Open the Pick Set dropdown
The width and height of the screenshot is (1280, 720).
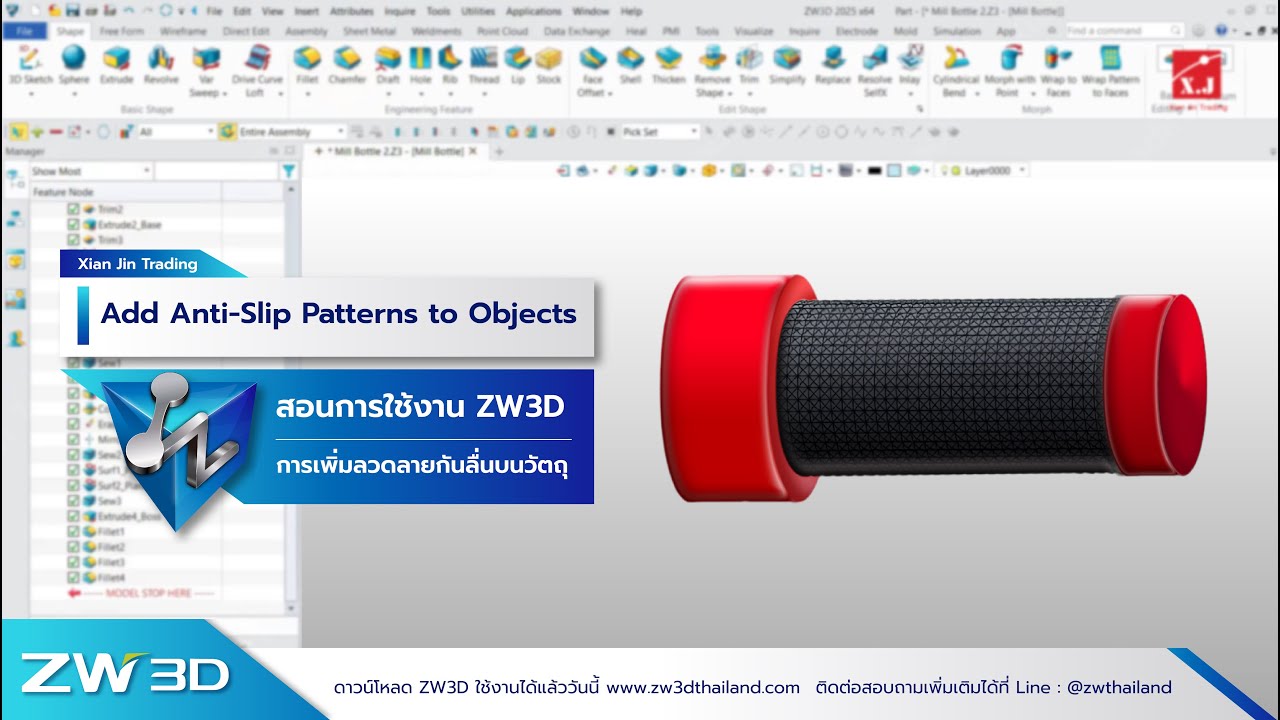659,131
